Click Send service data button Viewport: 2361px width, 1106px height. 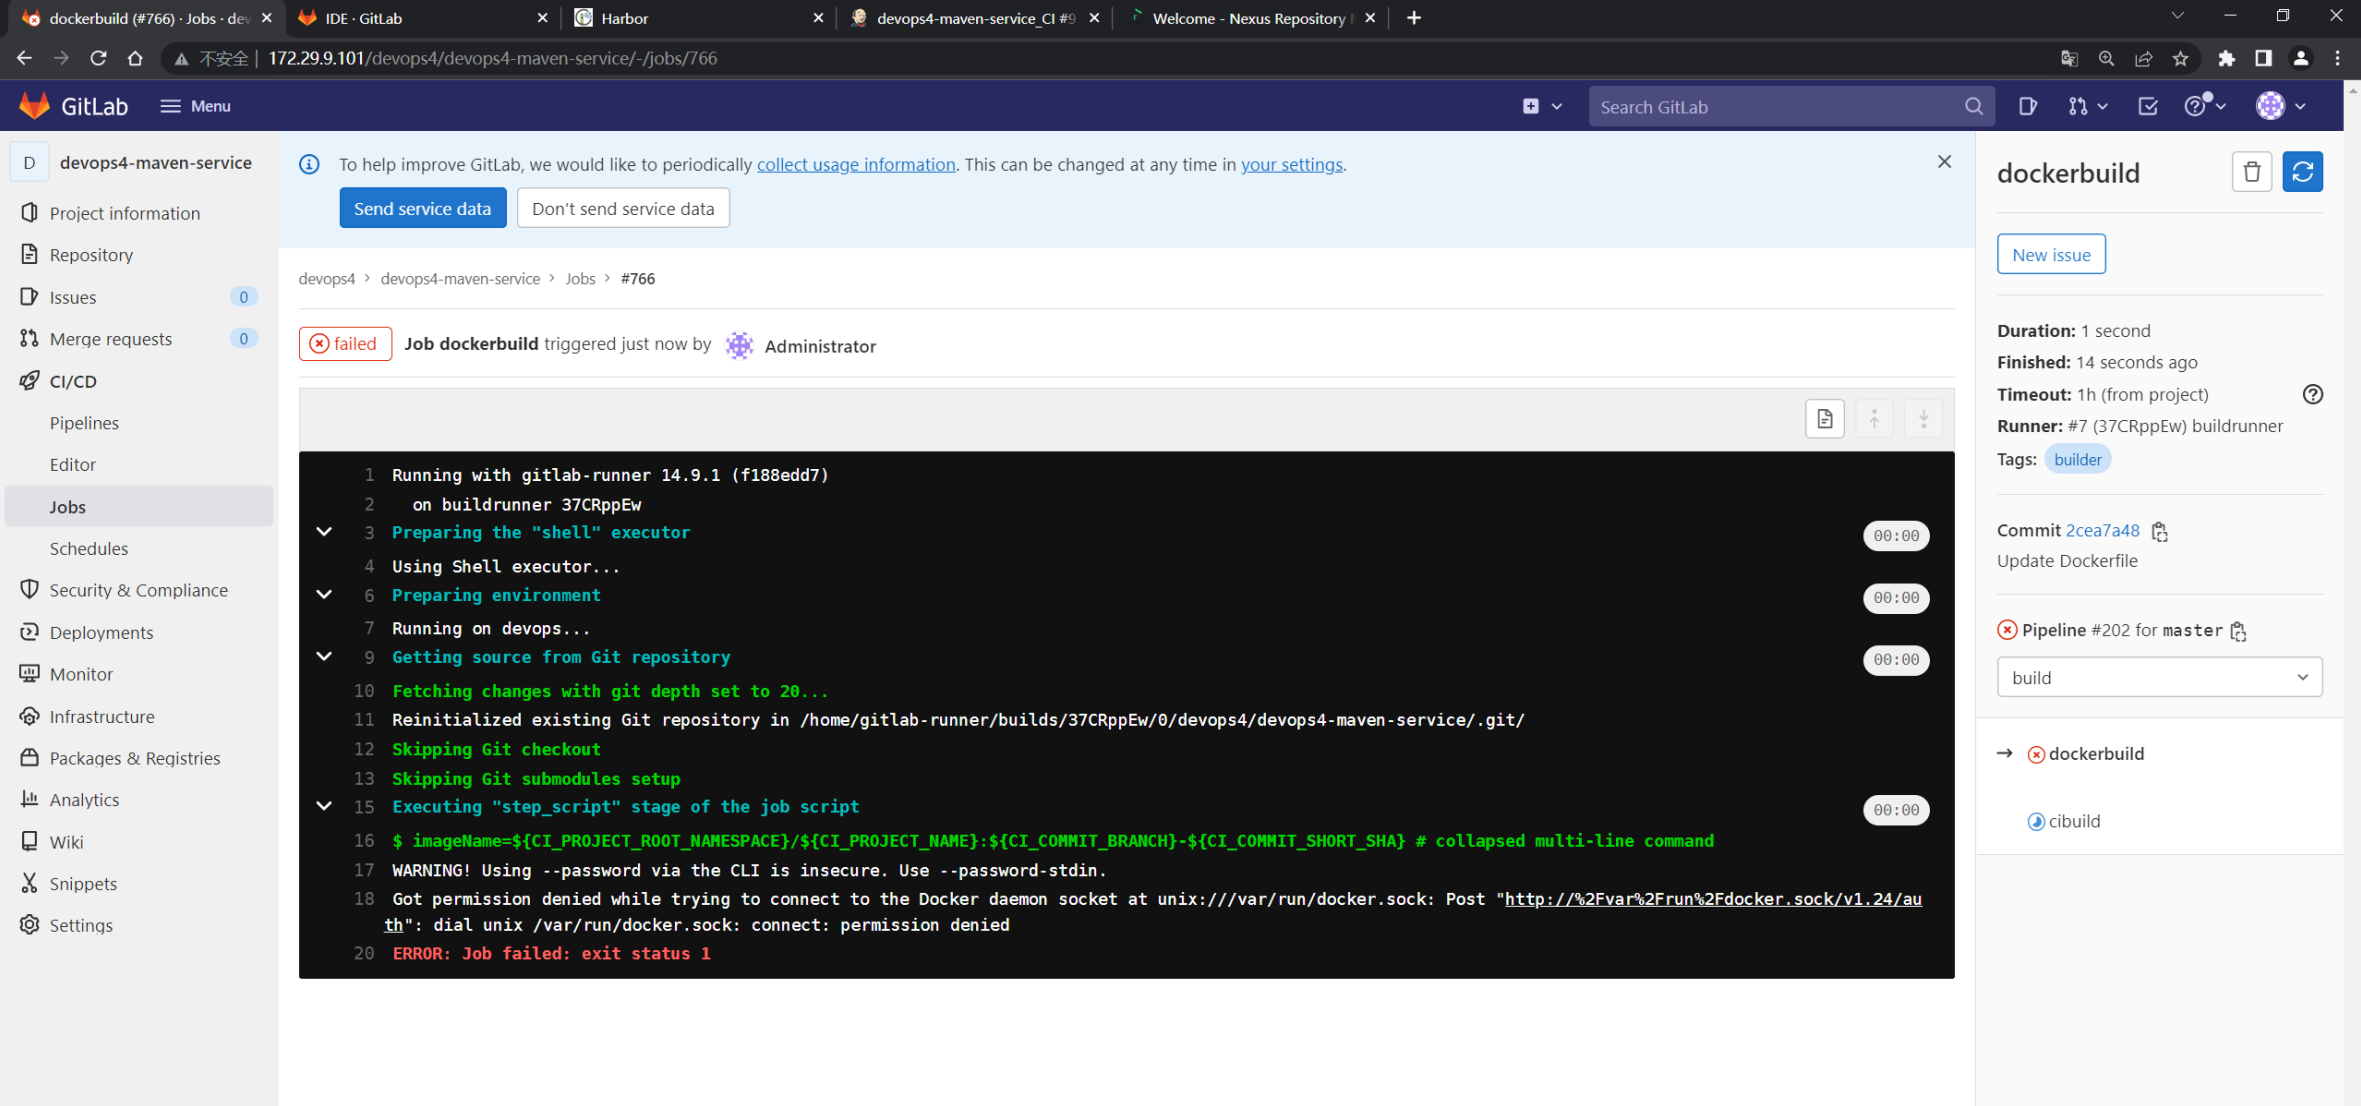click(x=422, y=208)
